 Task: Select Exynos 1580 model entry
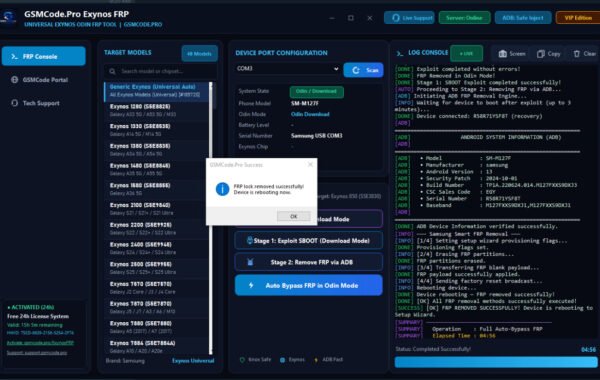coord(156,189)
